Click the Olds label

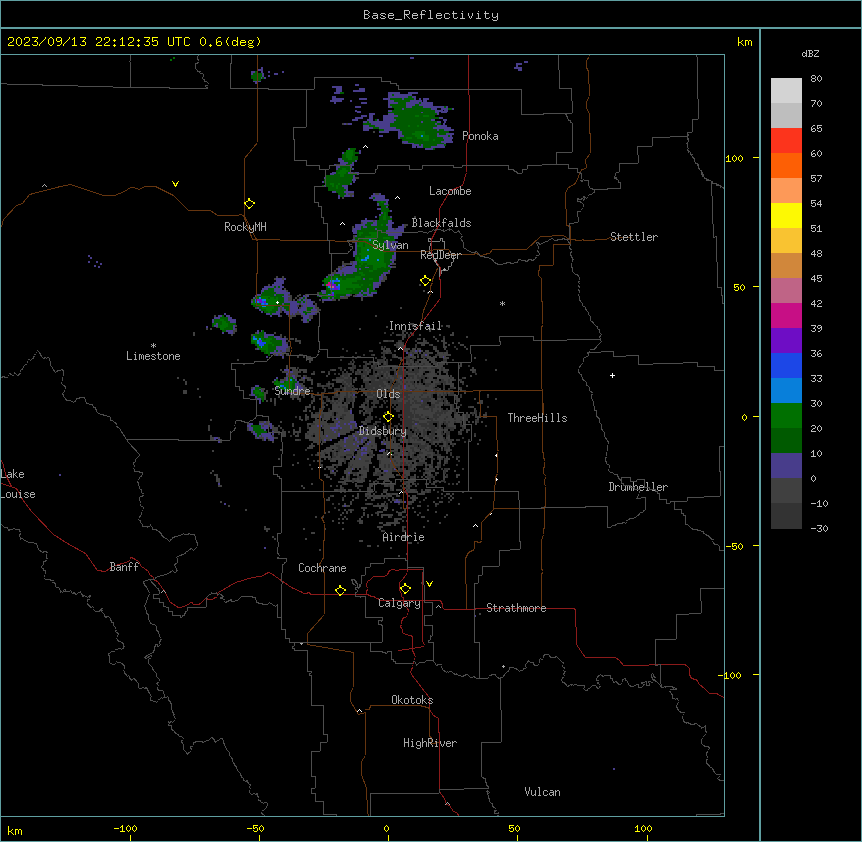(388, 394)
